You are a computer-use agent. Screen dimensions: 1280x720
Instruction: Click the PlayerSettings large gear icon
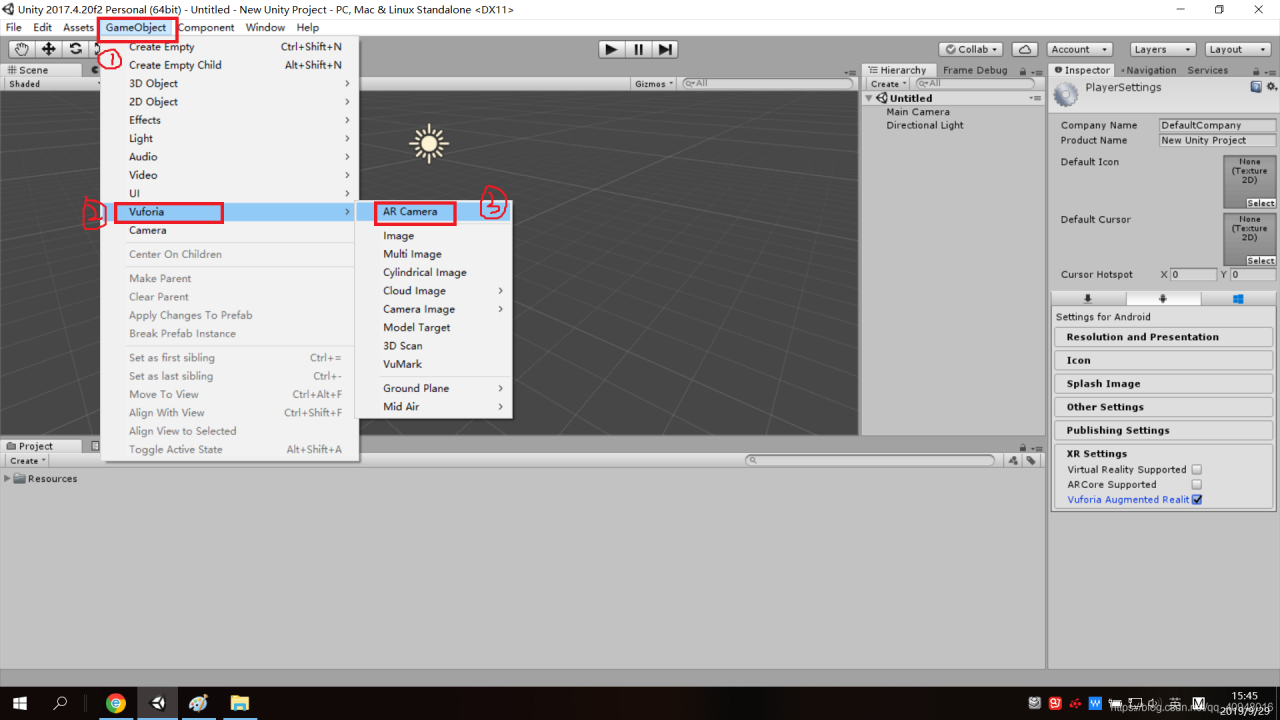pyautogui.click(x=1067, y=94)
